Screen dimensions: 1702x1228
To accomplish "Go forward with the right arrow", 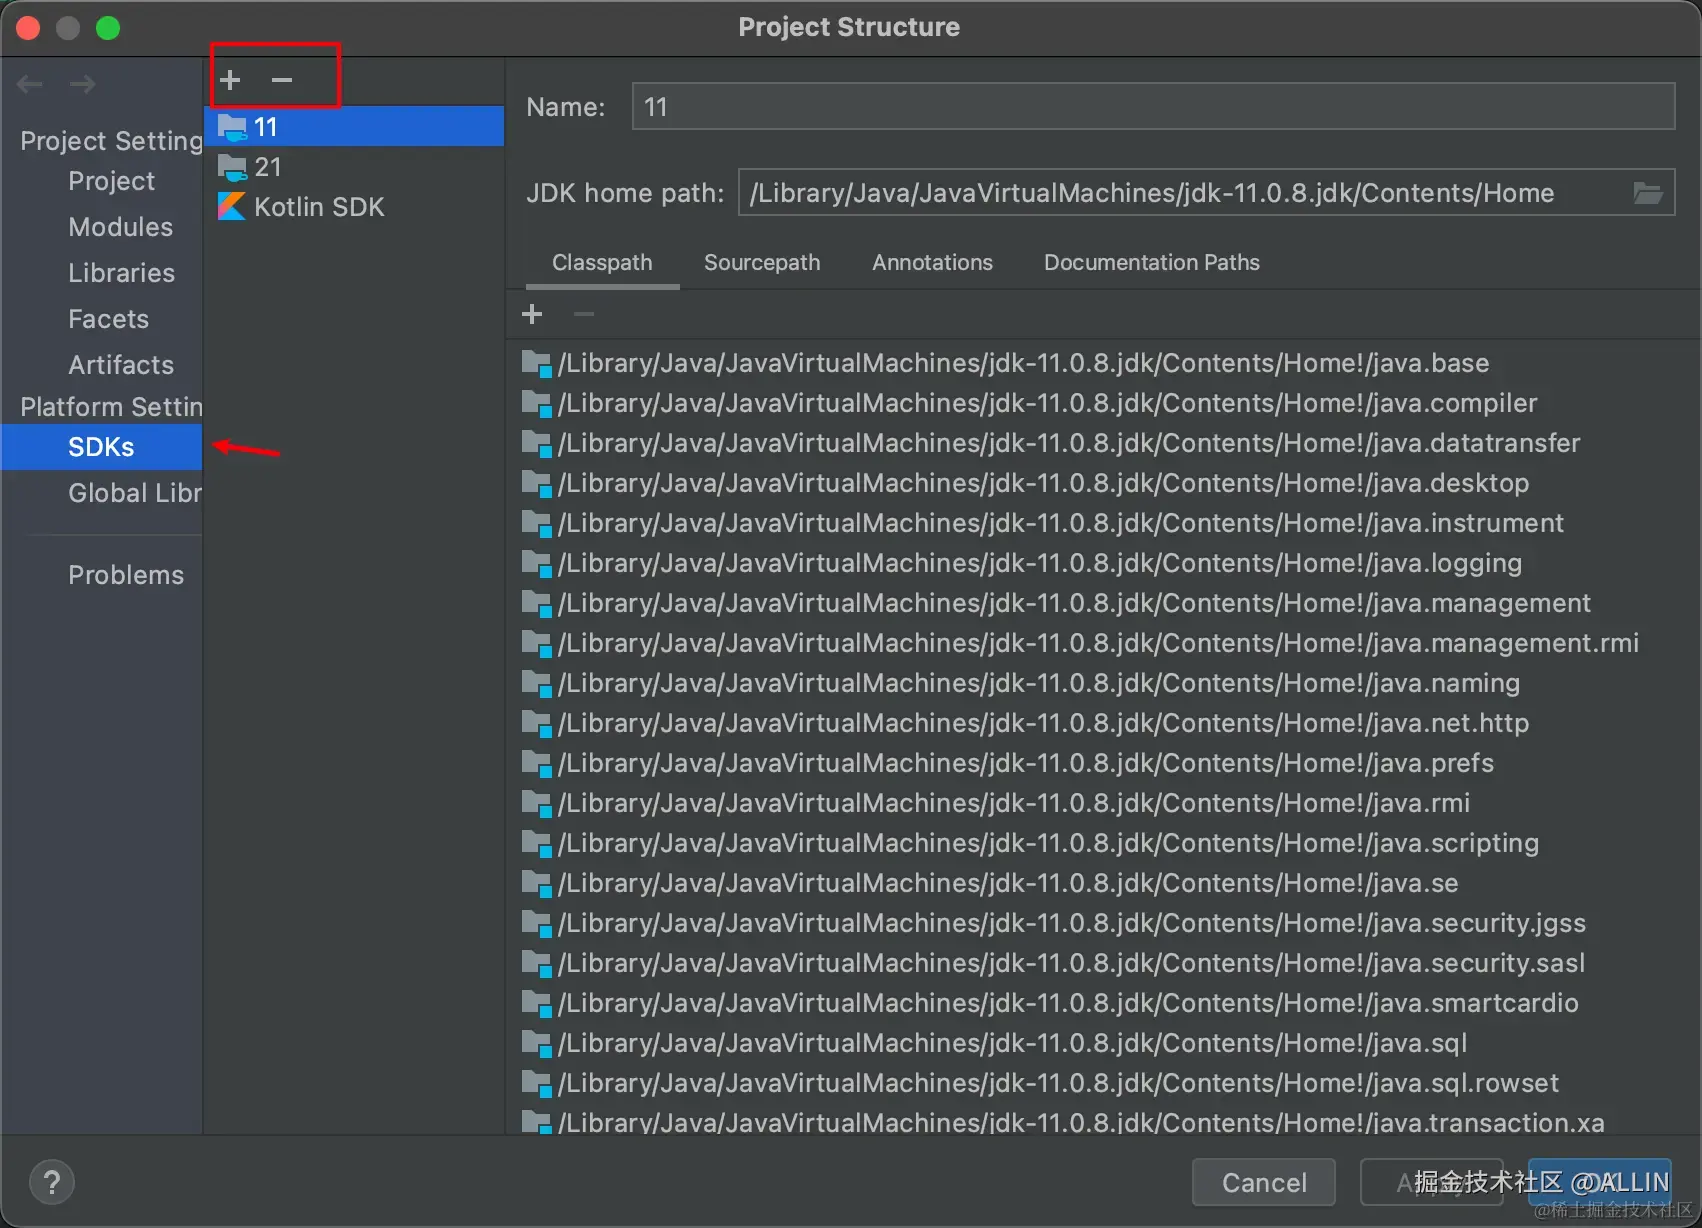I will point(83,84).
